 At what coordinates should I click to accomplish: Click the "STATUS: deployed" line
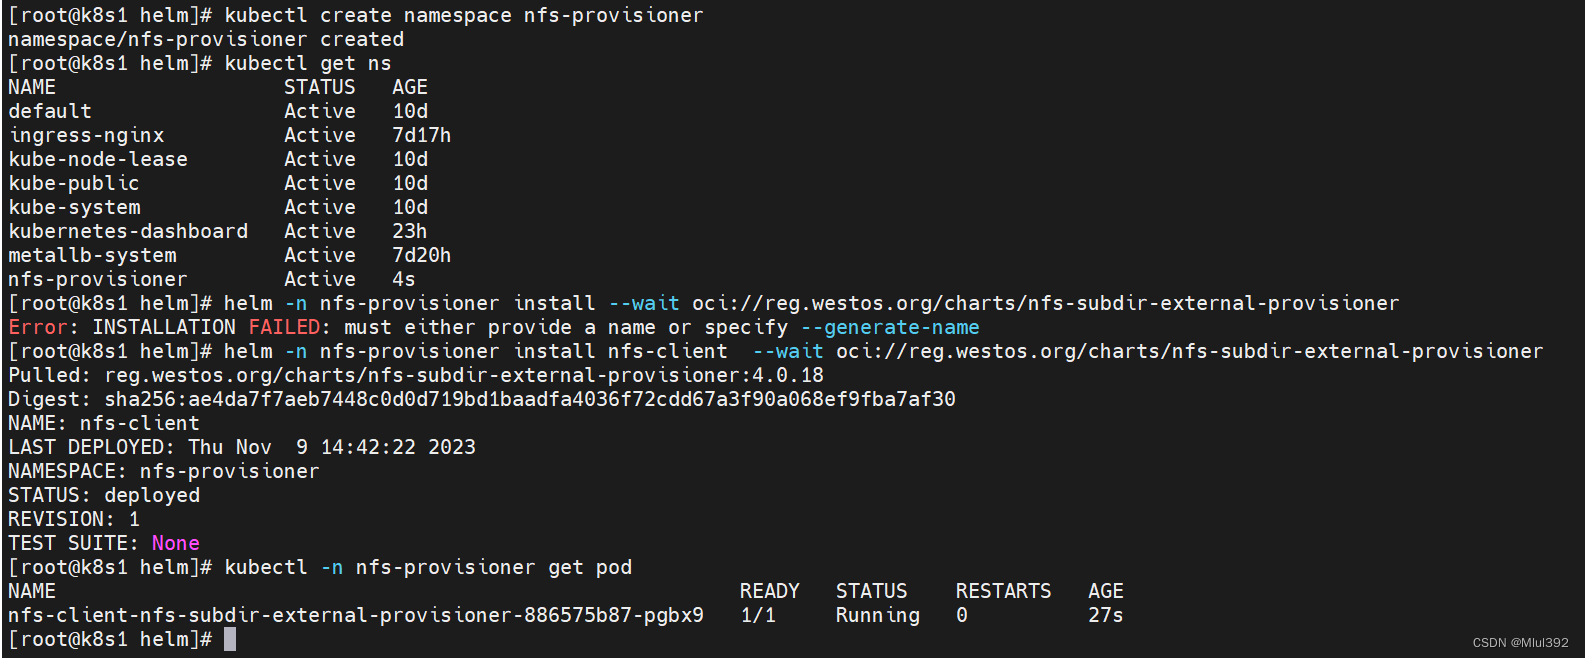tap(104, 495)
